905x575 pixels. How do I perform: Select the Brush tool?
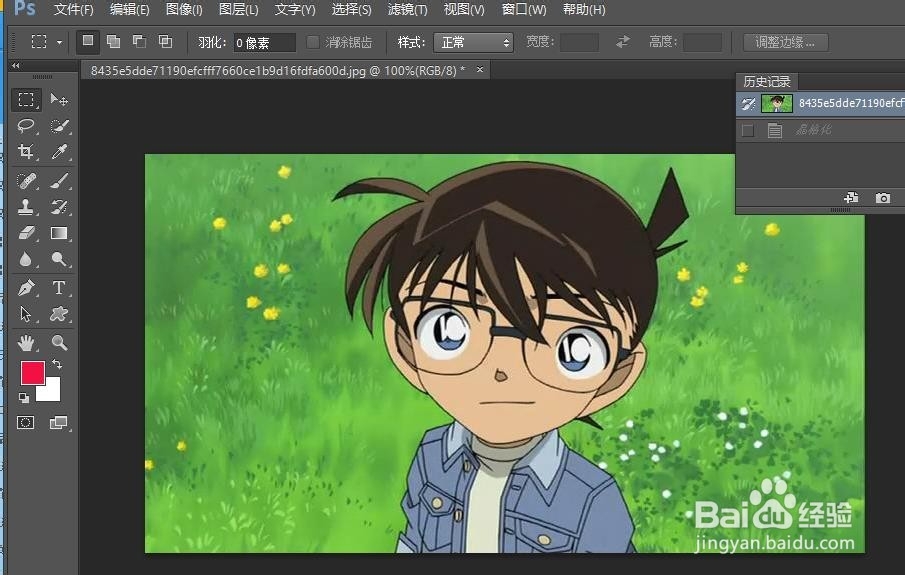[x=58, y=181]
